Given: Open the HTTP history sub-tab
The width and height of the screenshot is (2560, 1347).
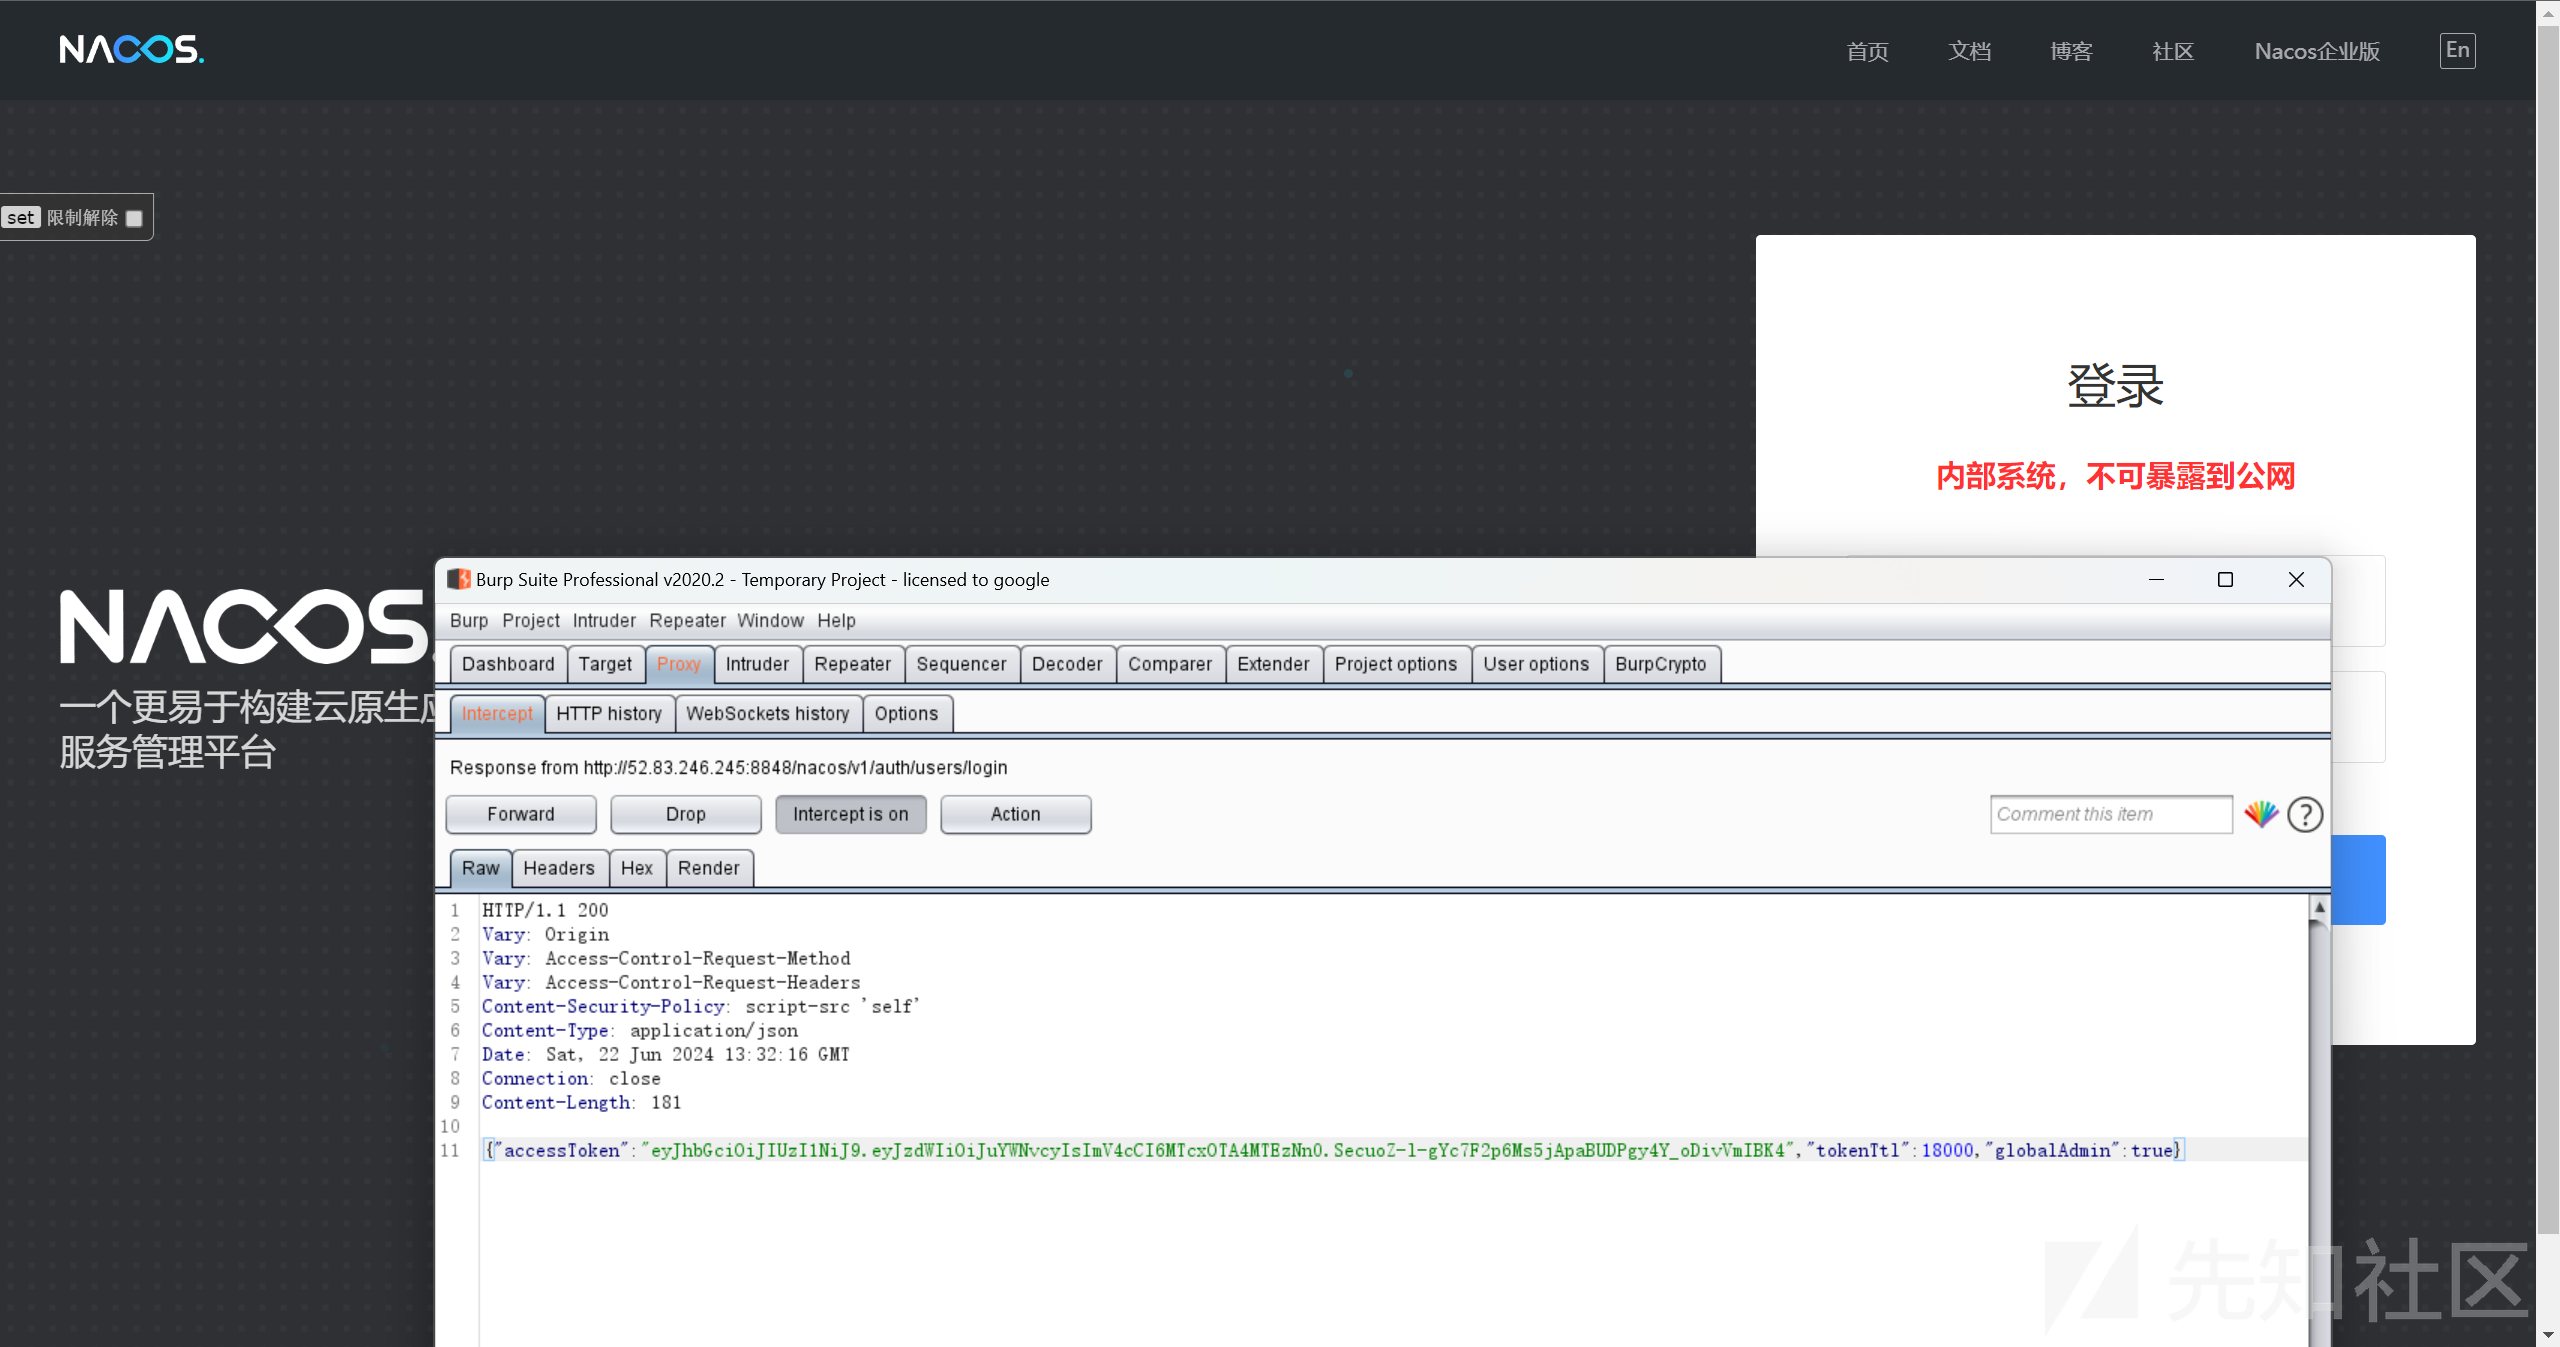Looking at the screenshot, I should click(x=609, y=713).
